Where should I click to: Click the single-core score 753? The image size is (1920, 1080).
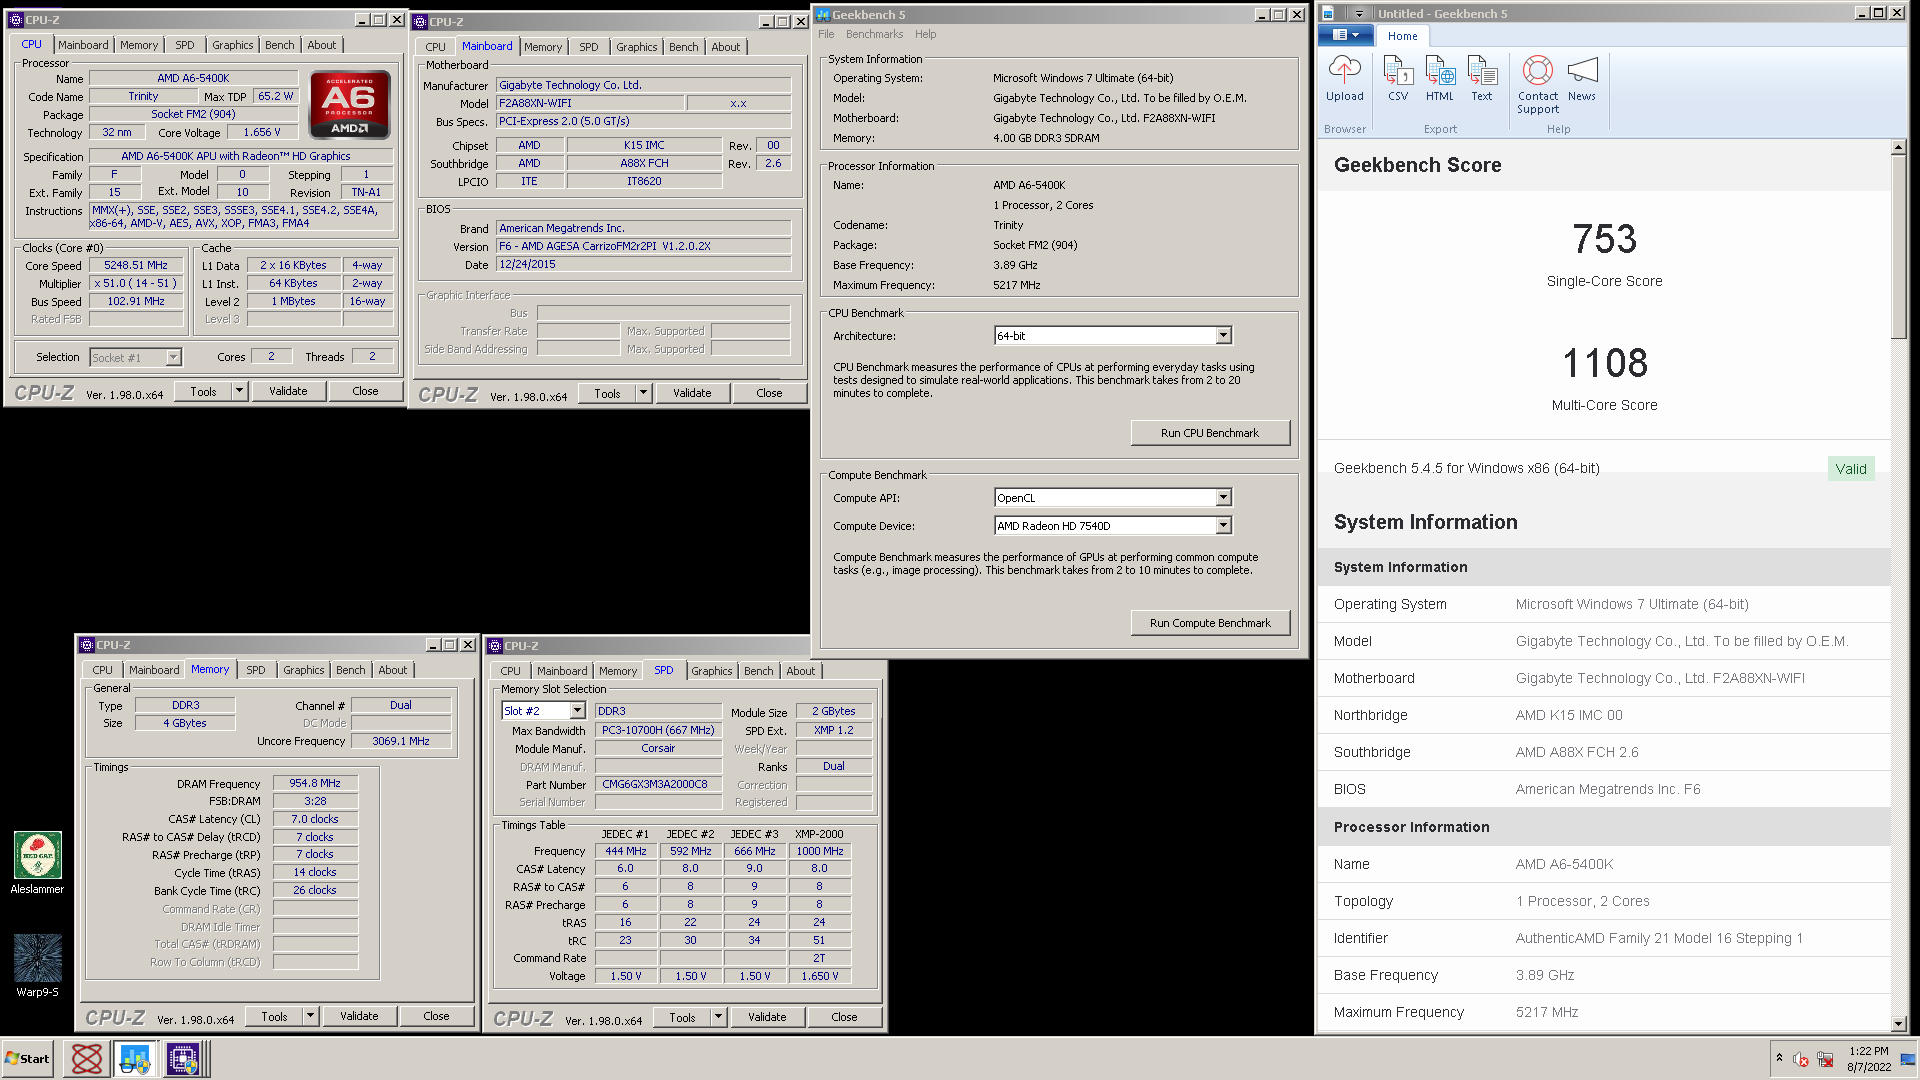(1604, 239)
